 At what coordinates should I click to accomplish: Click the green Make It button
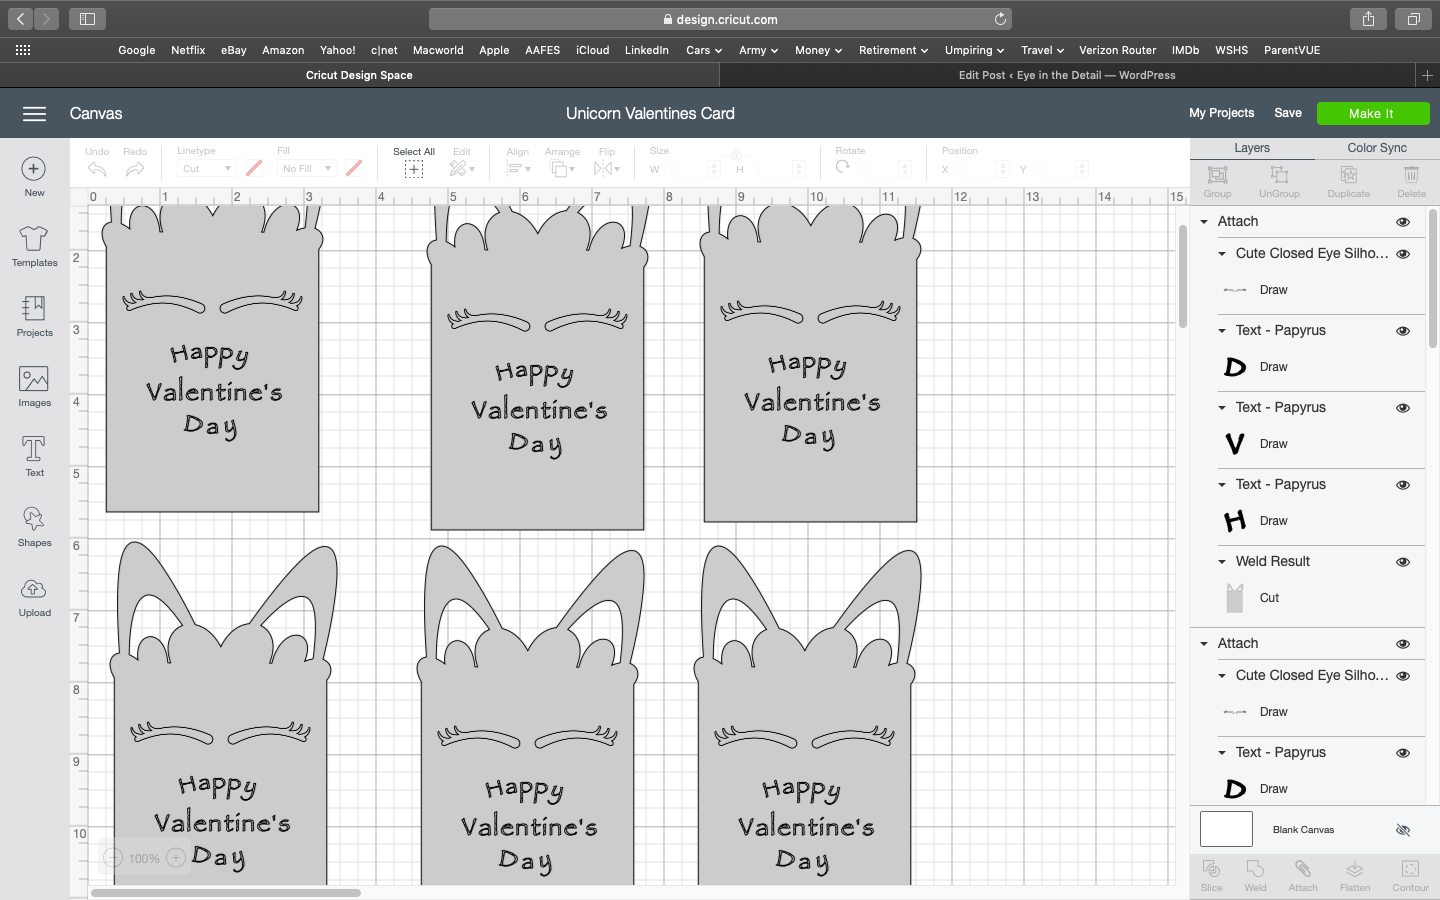click(1372, 114)
